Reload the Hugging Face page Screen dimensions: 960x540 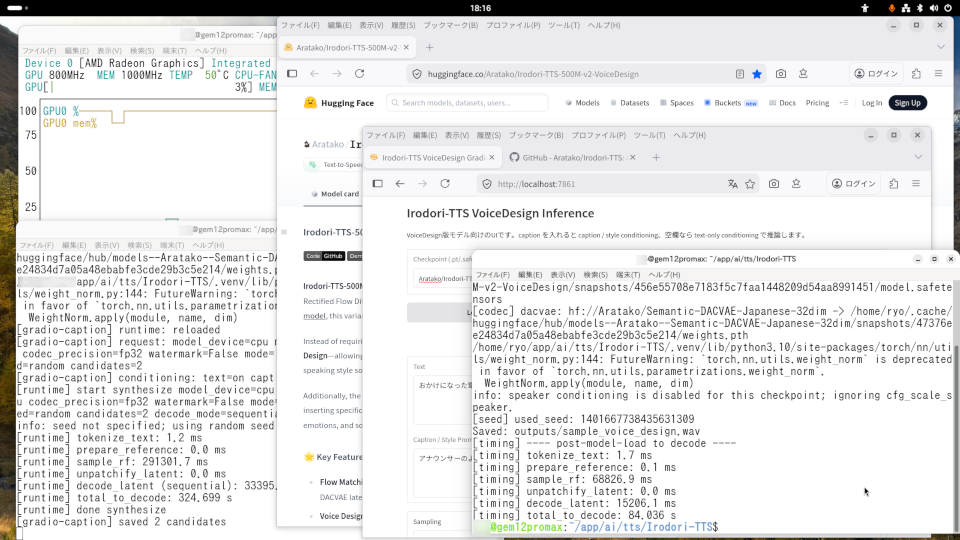pyautogui.click(x=359, y=73)
